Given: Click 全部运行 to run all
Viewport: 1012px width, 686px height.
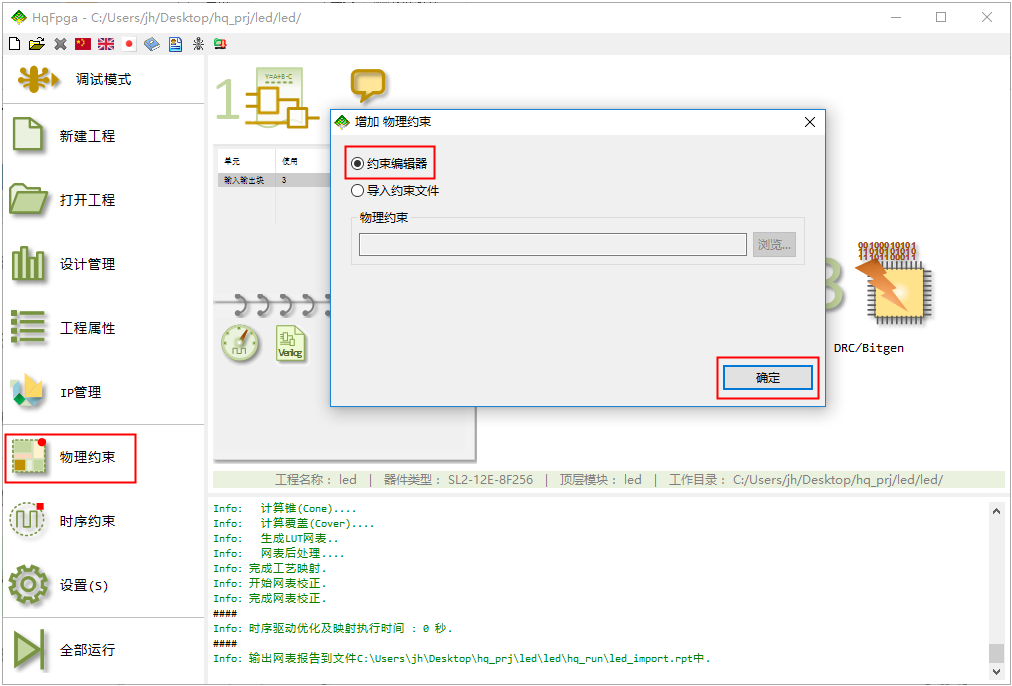Looking at the screenshot, I should (70, 650).
